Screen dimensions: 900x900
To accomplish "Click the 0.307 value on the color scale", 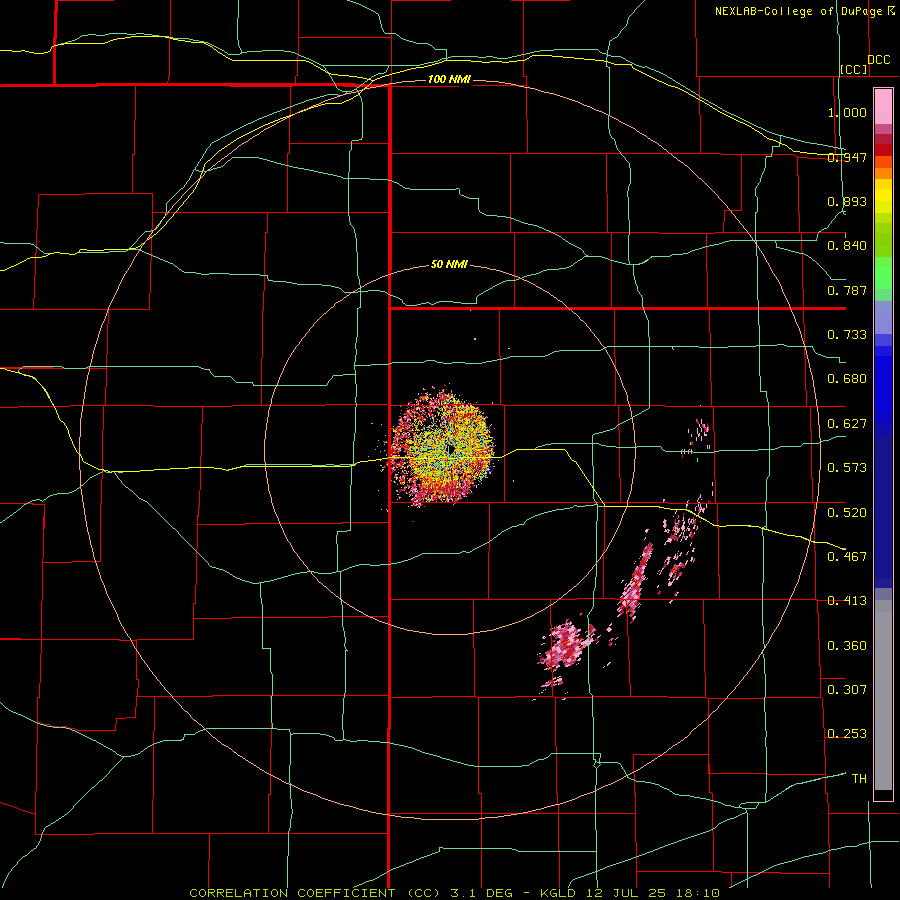I will [847, 690].
